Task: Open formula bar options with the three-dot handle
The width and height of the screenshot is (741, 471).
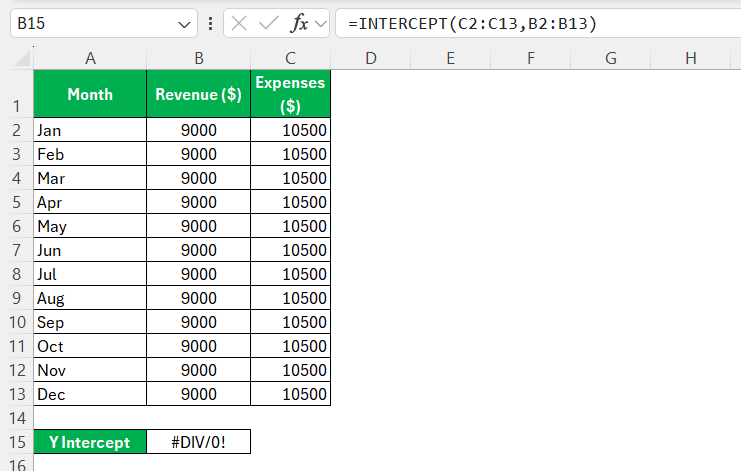Action: click(x=210, y=23)
